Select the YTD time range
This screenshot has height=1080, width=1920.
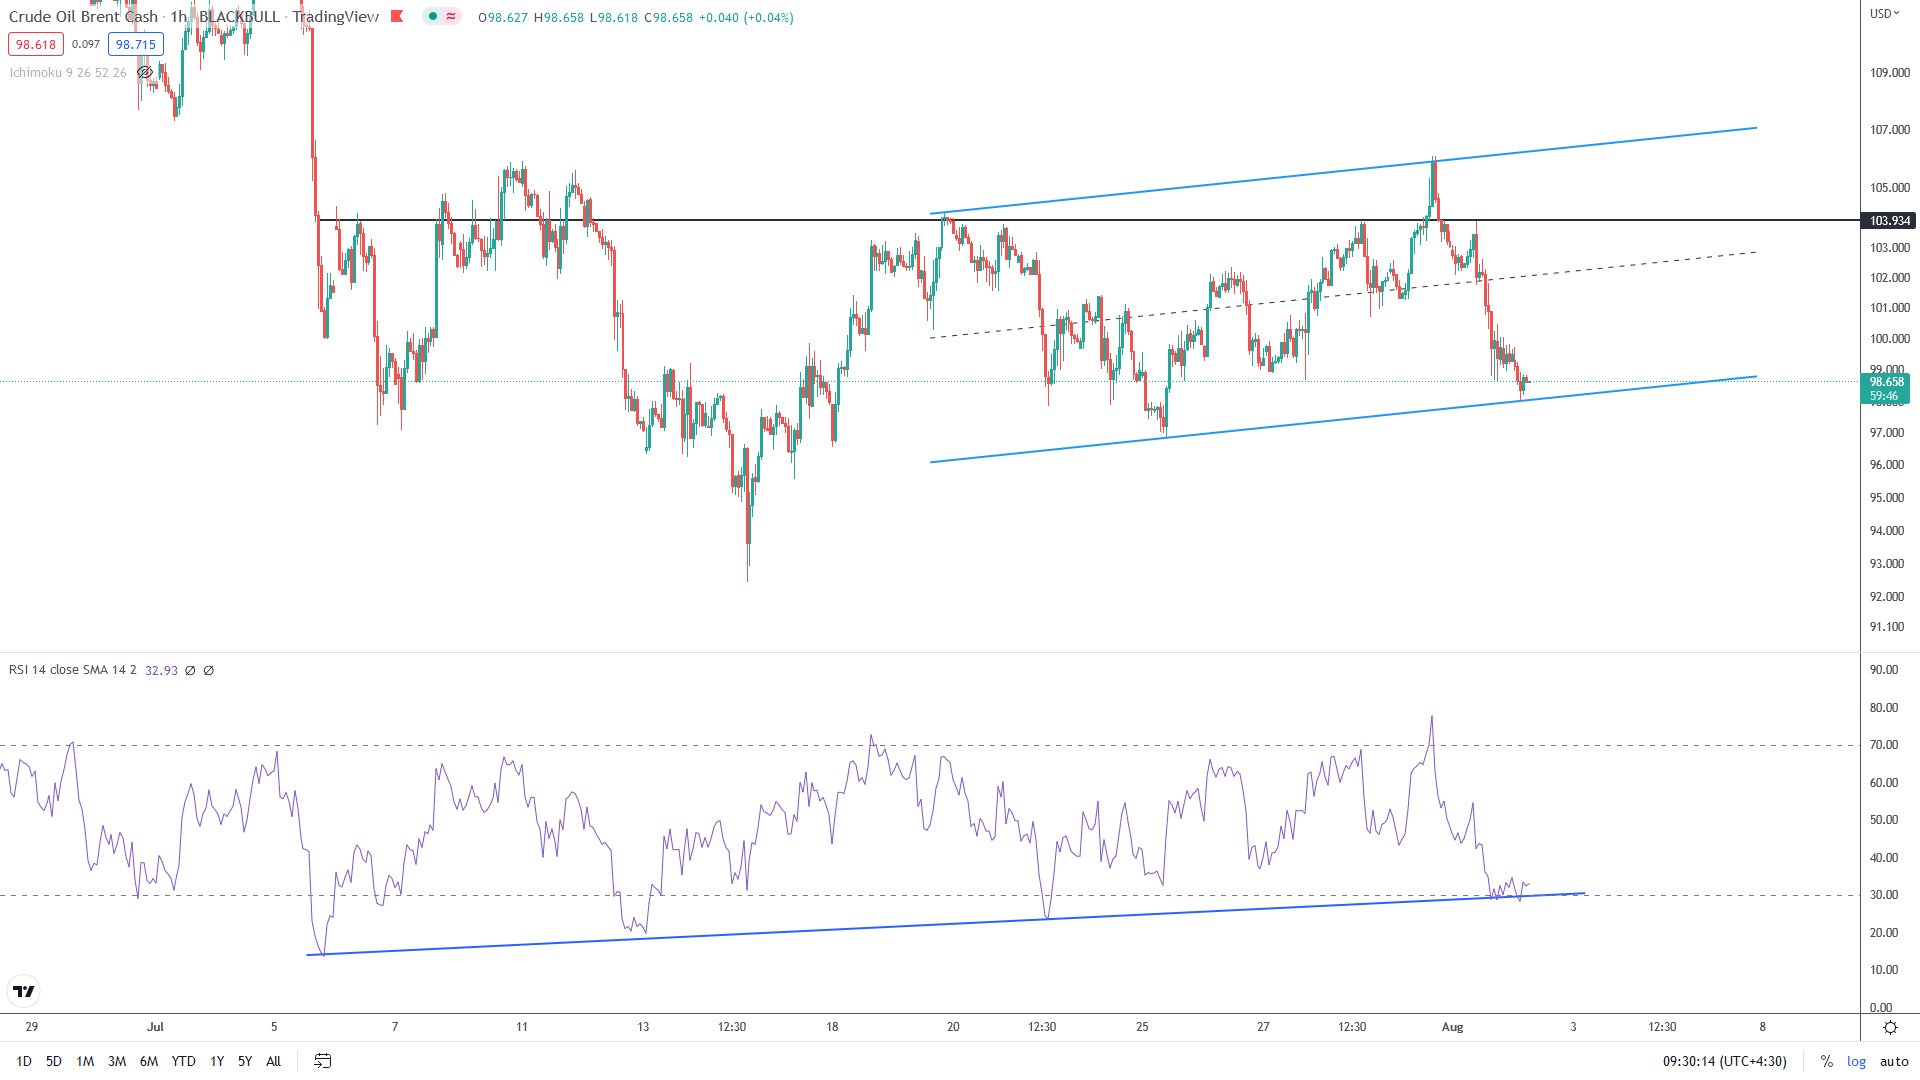[183, 1061]
